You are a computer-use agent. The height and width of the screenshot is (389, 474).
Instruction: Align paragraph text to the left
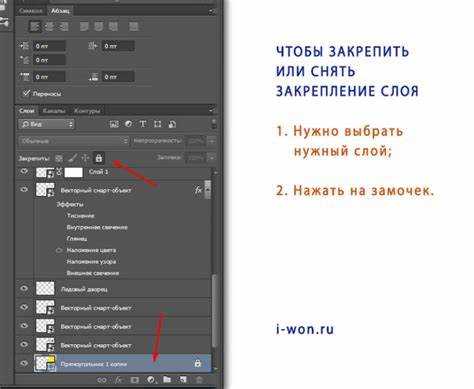tap(35, 26)
